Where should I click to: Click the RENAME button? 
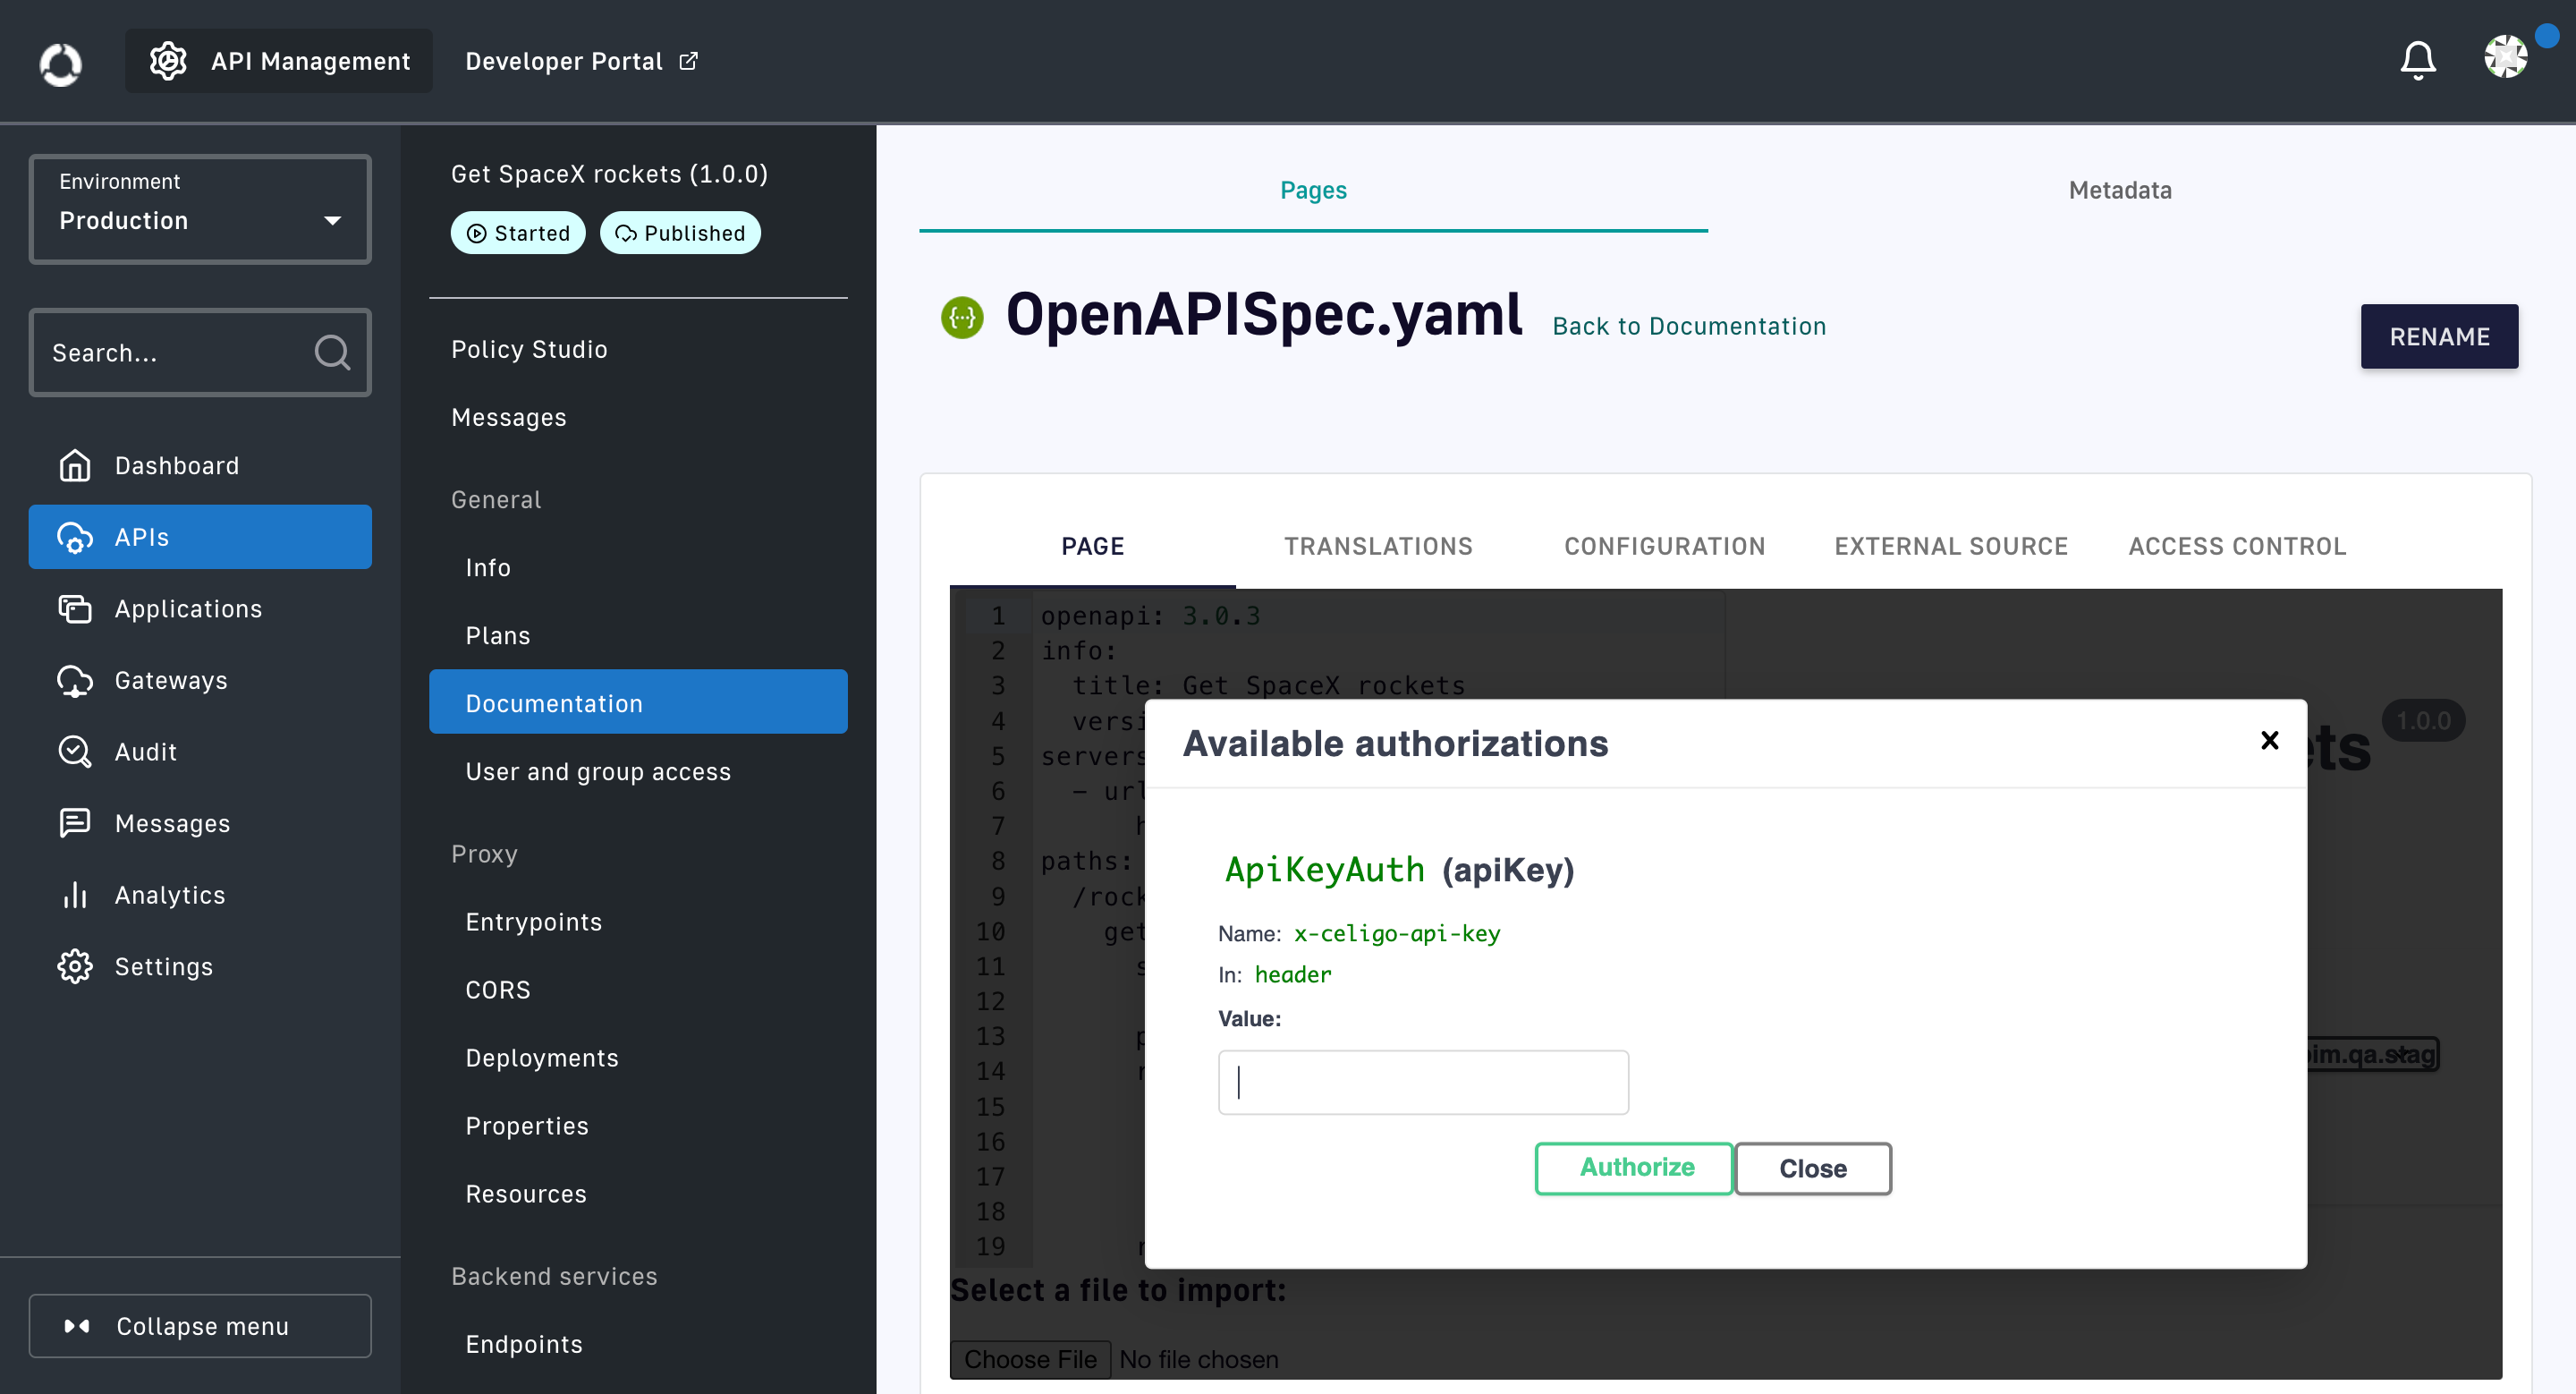[2439, 337]
